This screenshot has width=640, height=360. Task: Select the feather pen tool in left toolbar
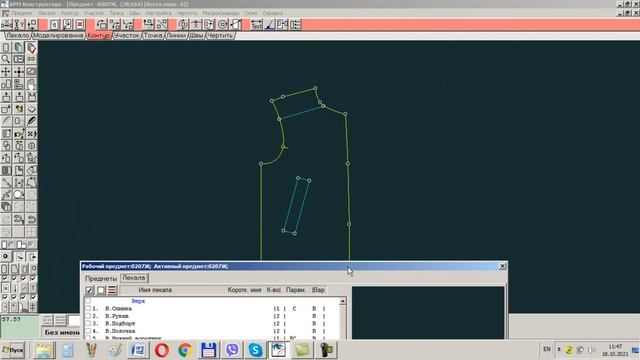pyautogui.click(x=31, y=121)
